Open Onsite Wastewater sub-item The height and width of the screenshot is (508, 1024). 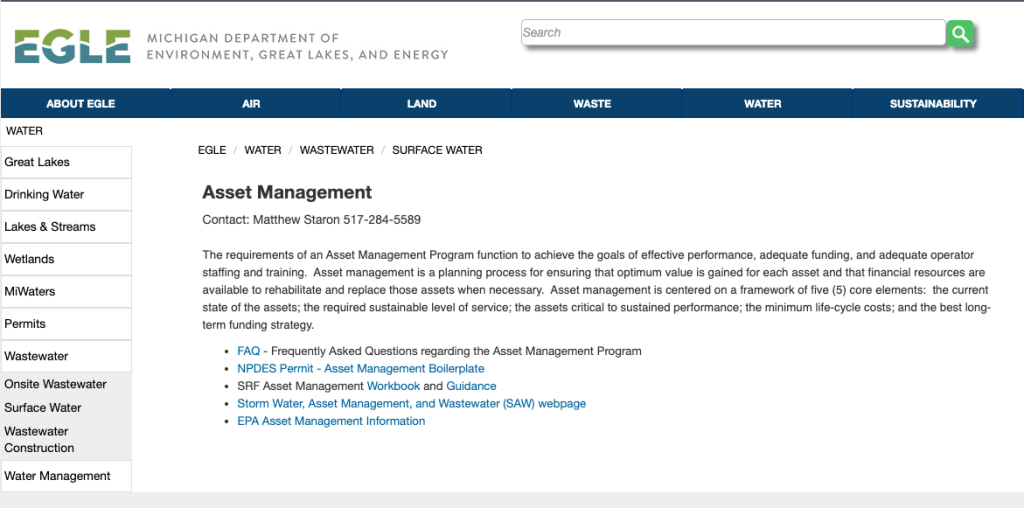[56, 384]
